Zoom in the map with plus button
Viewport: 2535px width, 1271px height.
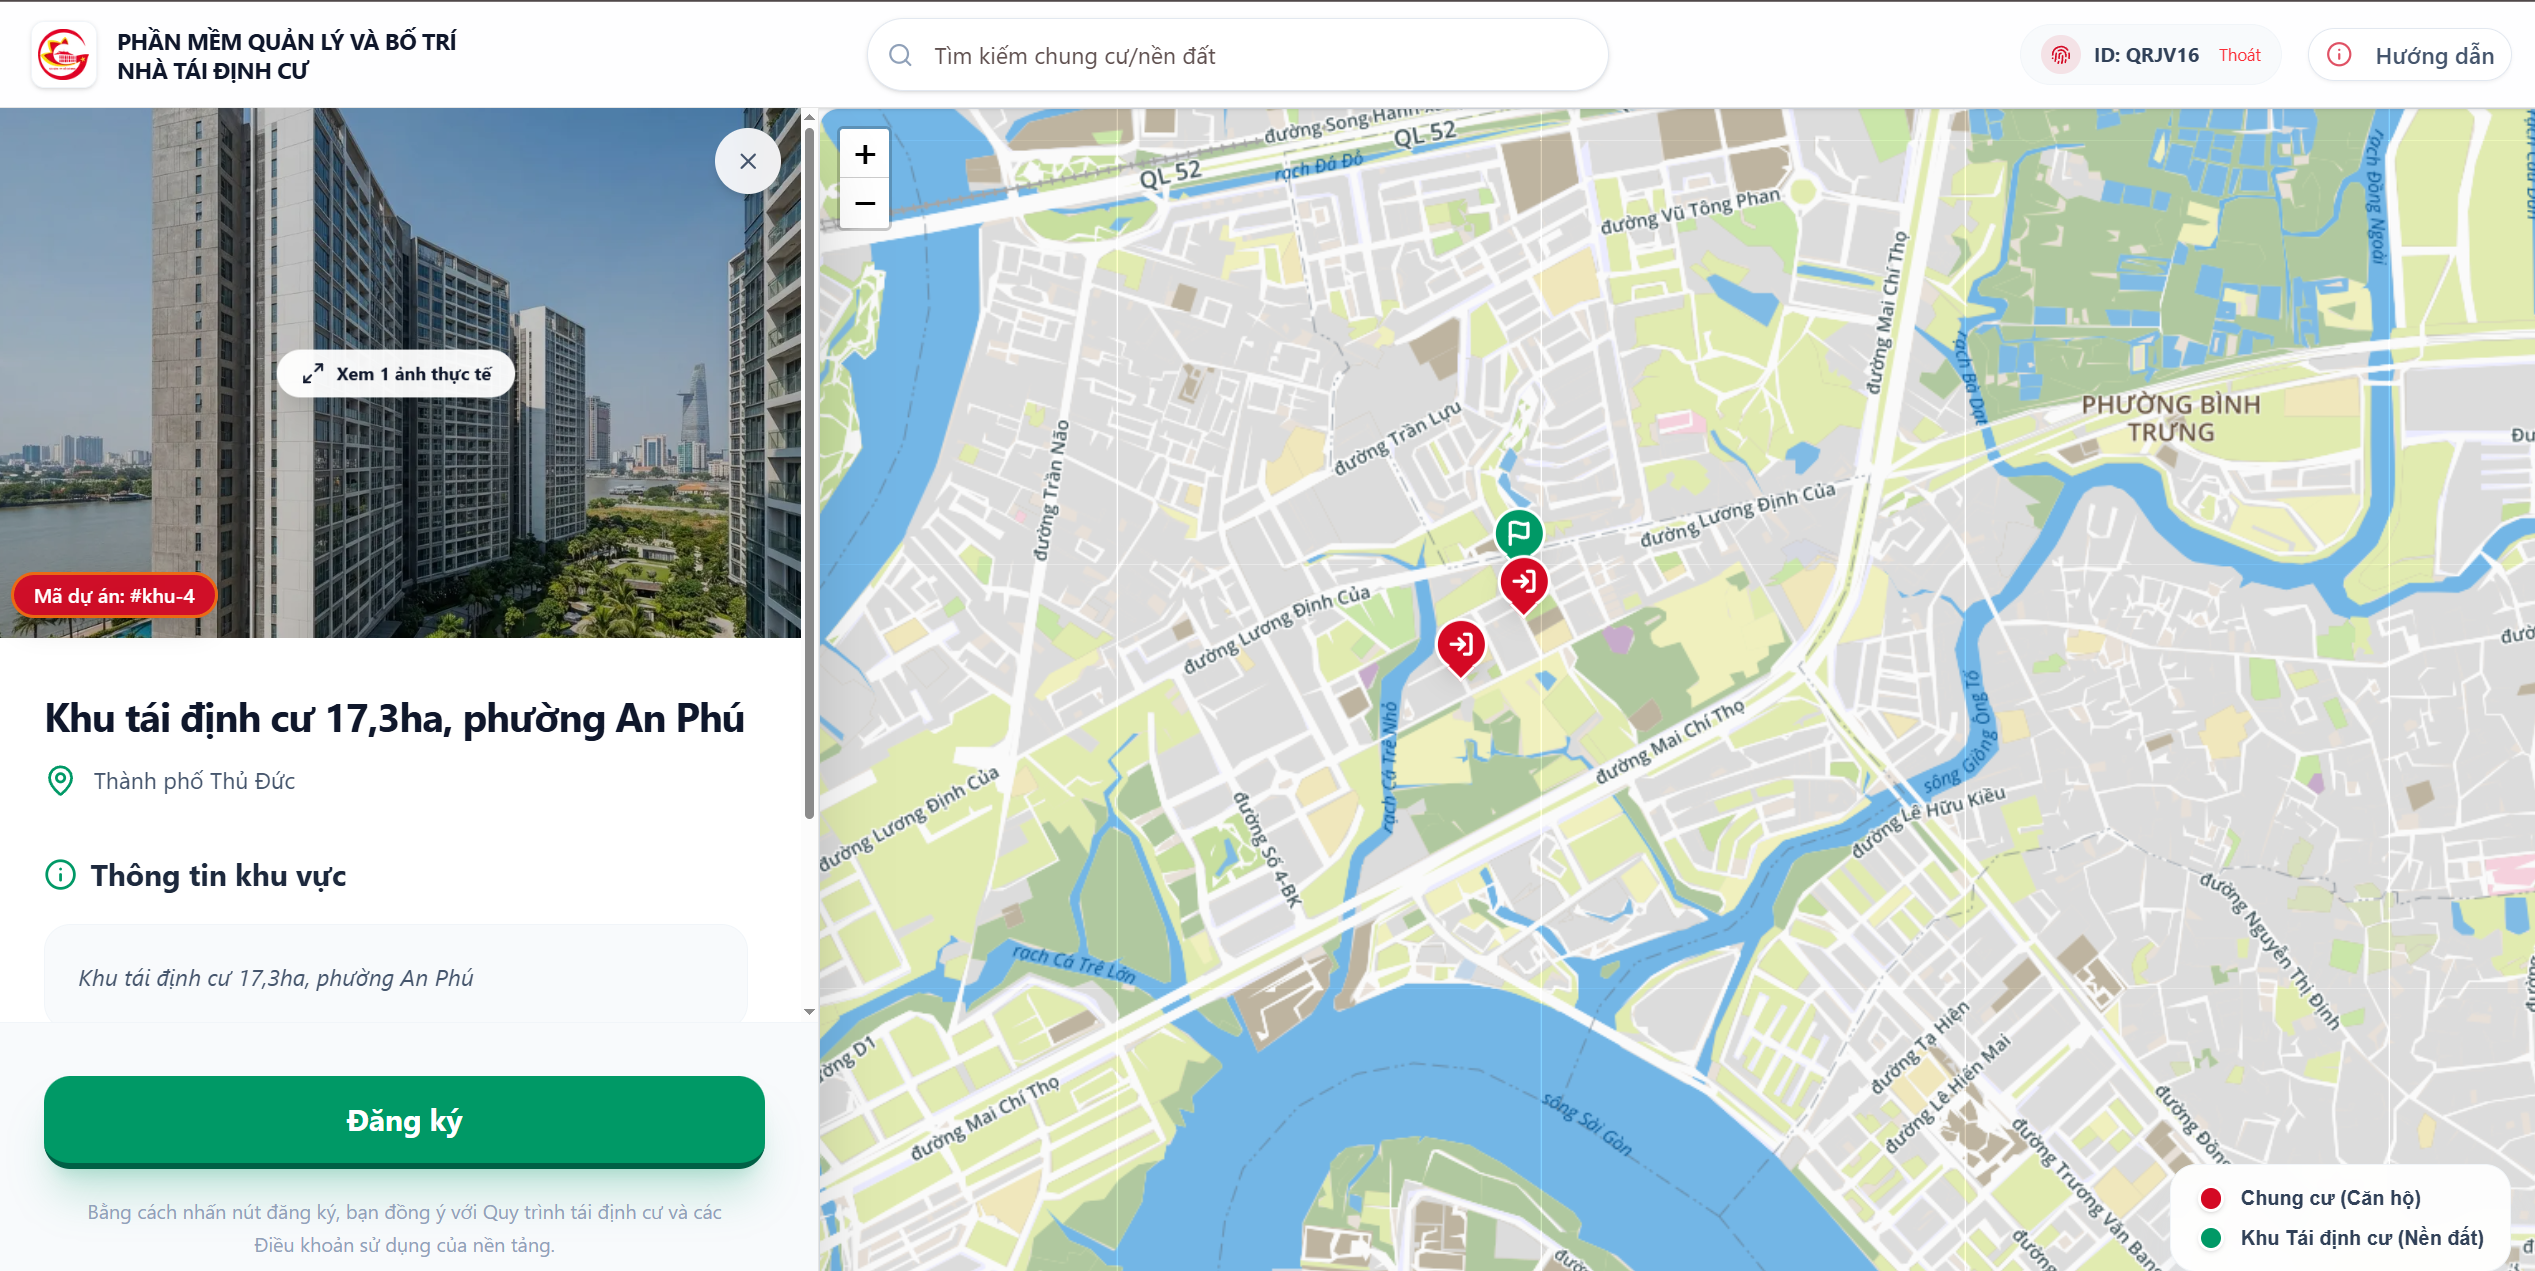point(865,154)
